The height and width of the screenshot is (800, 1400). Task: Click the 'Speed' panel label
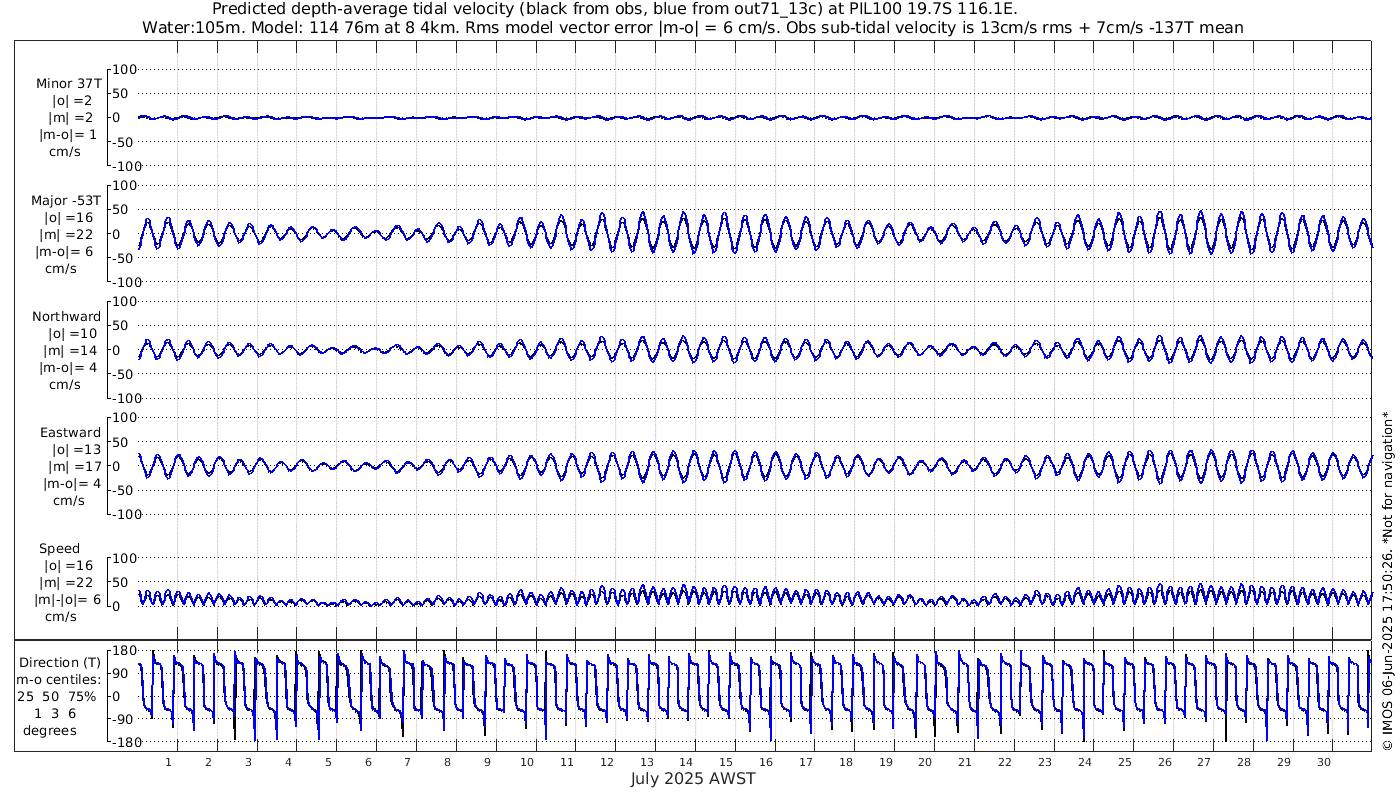(60, 549)
